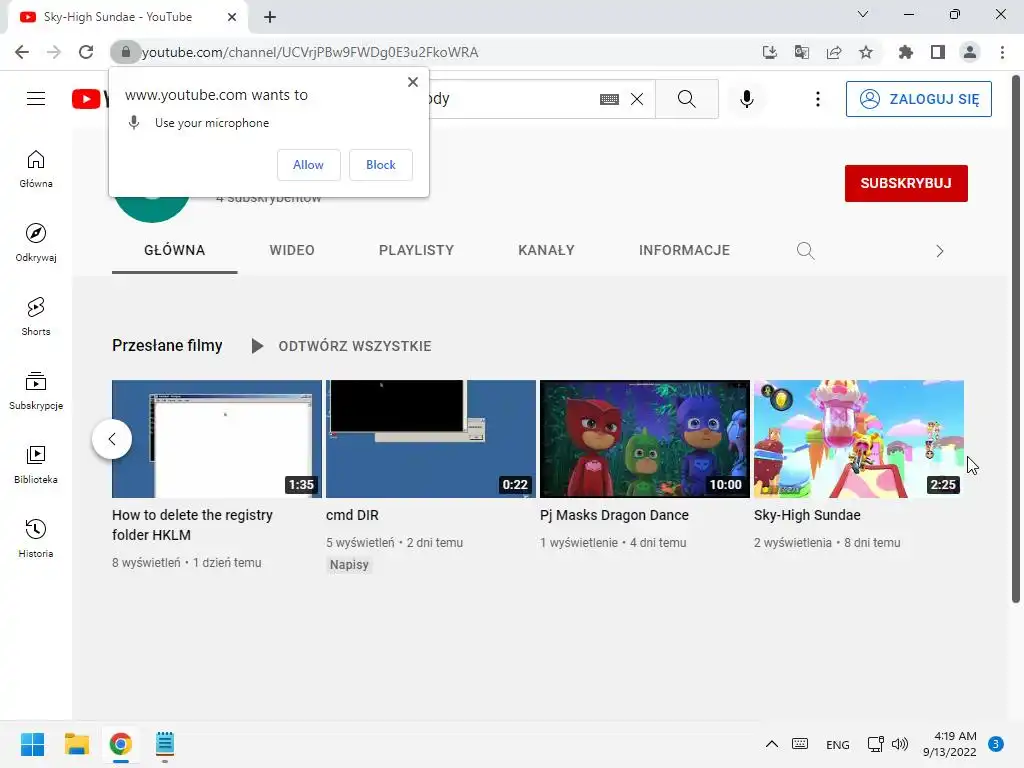Bookmark this tab with the star
The height and width of the screenshot is (768, 1024).
click(x=866, y=52)
